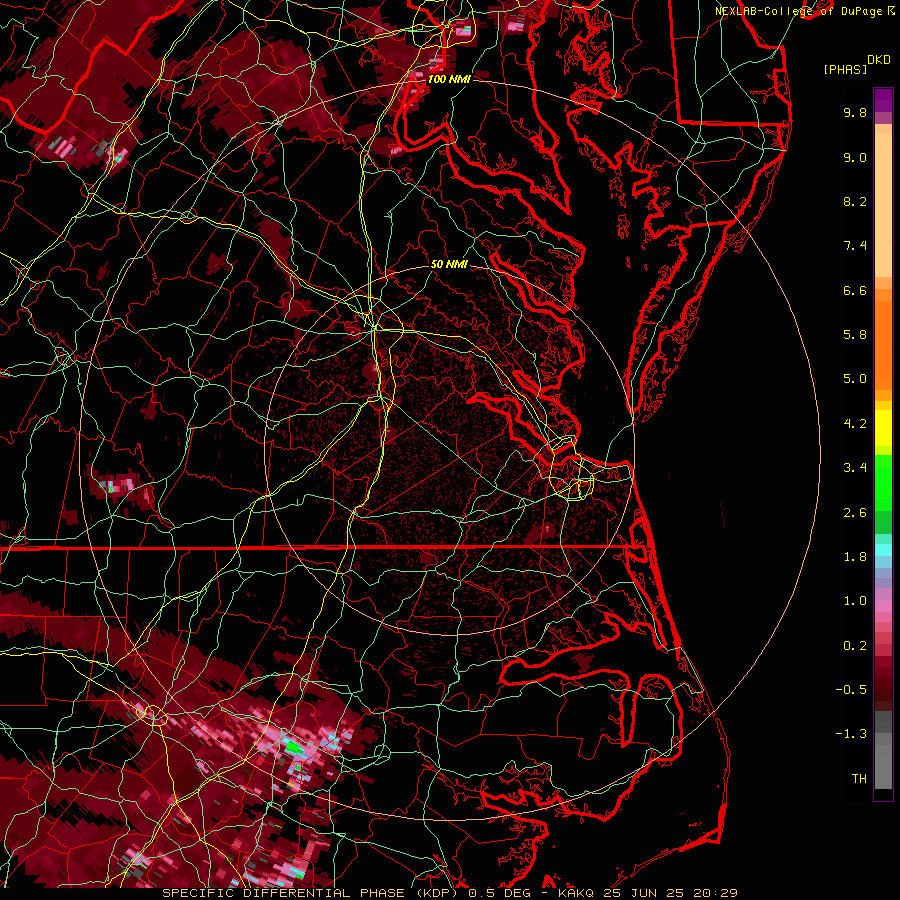
Task: Click the -0.5 color scale value
Action: click(x=851, y=690)
